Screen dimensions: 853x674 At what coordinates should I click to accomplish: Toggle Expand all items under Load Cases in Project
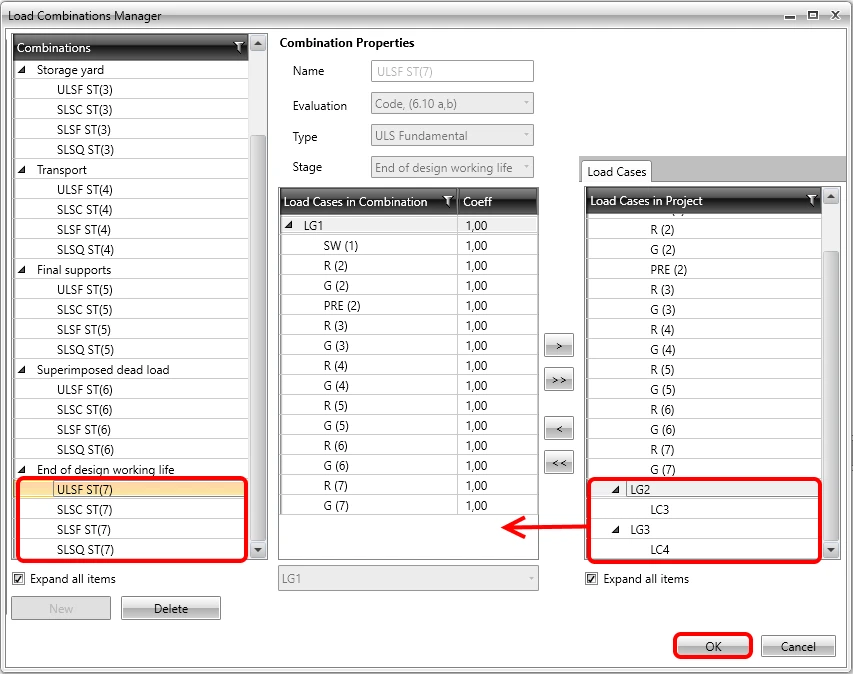pyautogui.click(x=591, y=579)
